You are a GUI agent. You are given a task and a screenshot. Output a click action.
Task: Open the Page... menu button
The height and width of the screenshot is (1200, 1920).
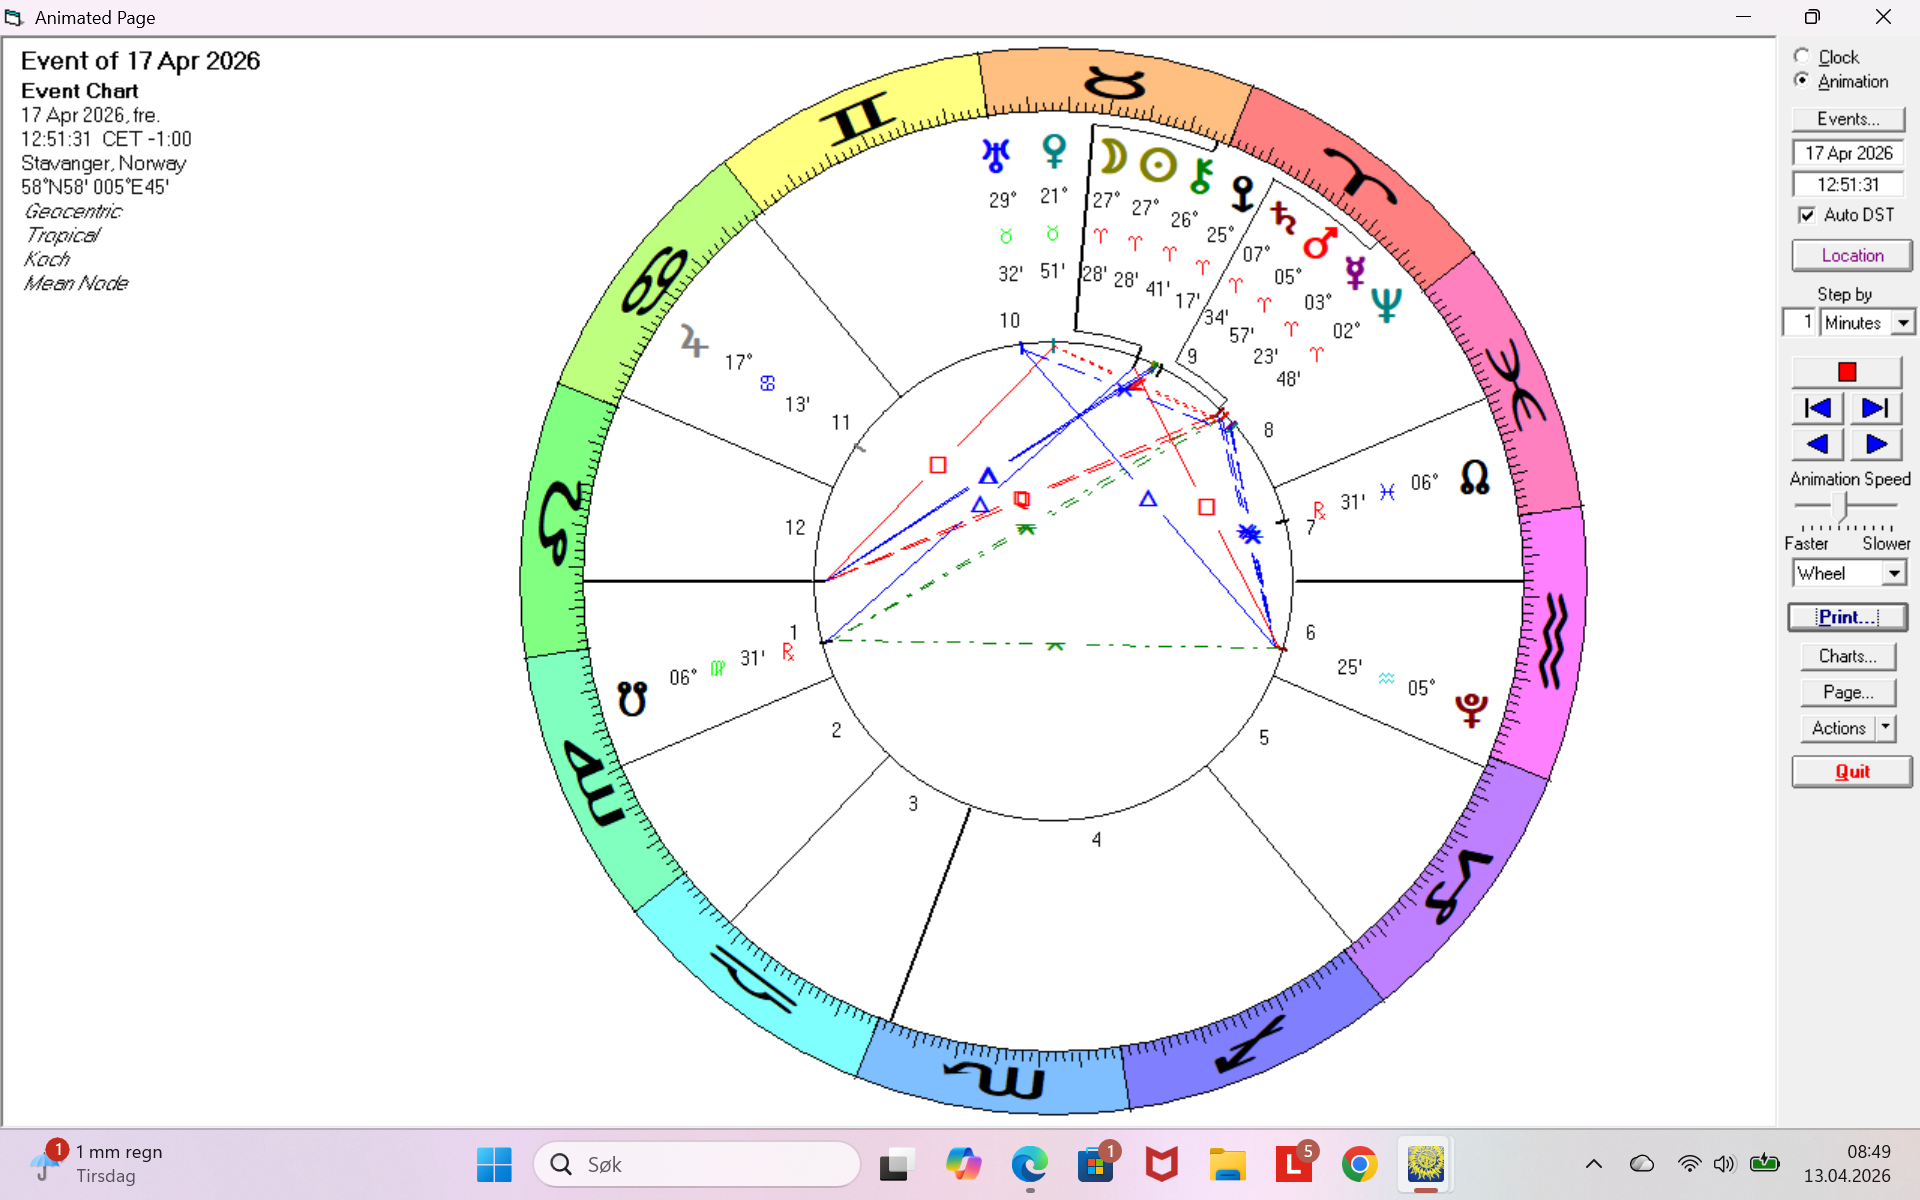(1847, 692)
